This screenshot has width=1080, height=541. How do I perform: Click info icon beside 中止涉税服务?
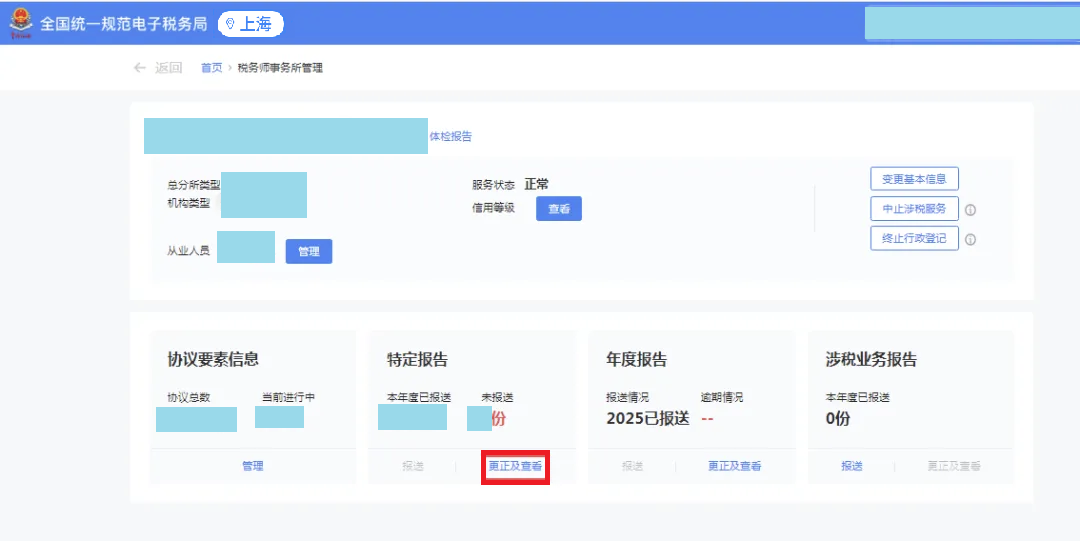[x=970, y=210]
